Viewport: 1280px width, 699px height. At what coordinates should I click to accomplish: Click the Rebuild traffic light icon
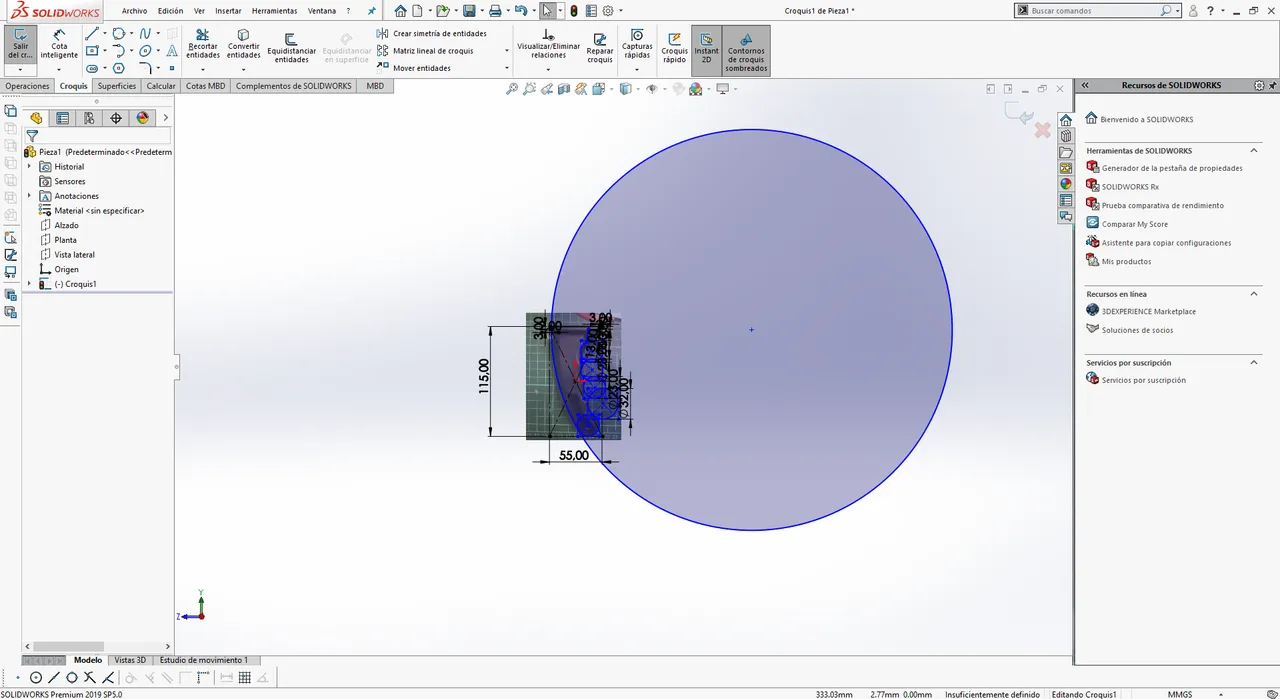[x=574, y=11]
